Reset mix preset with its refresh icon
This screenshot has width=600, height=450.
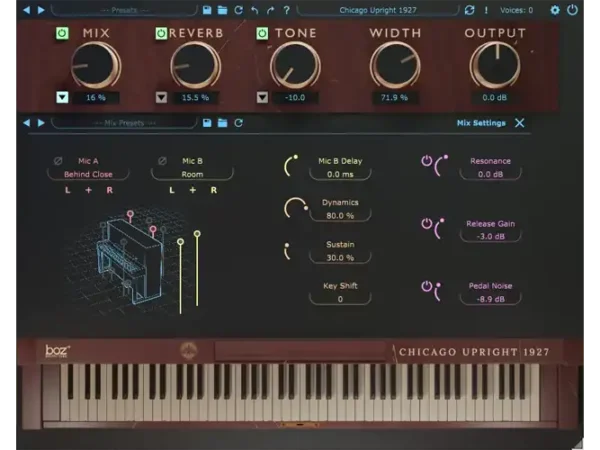coord(238,123)
